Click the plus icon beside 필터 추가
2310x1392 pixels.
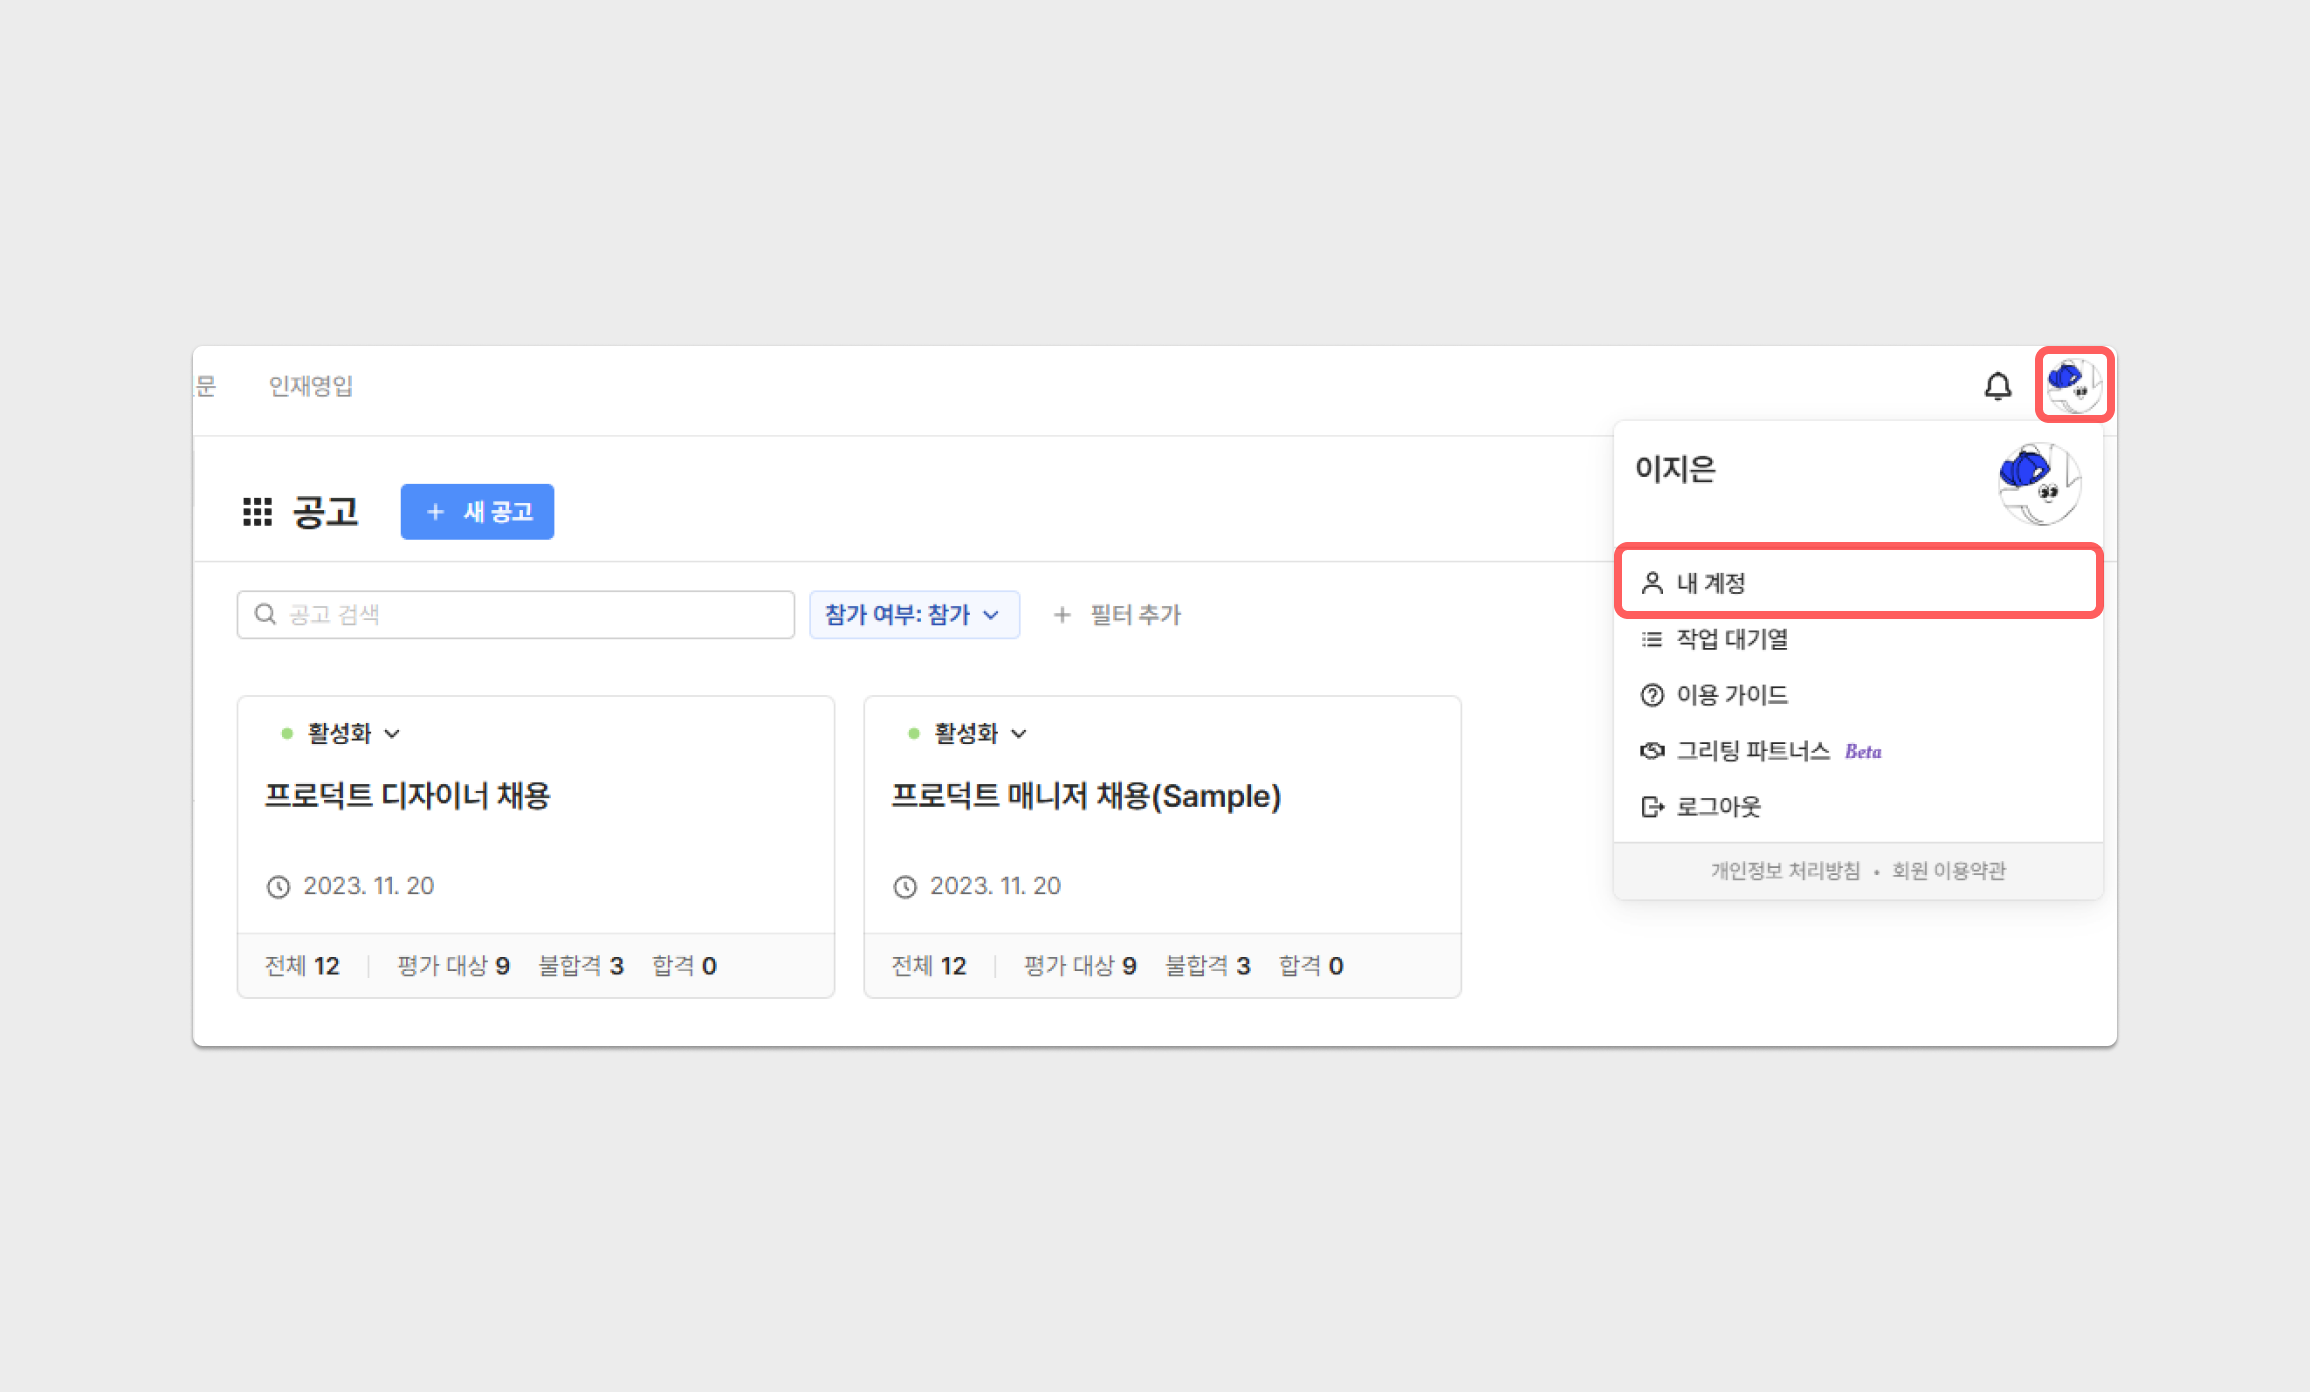[1062, 615]
